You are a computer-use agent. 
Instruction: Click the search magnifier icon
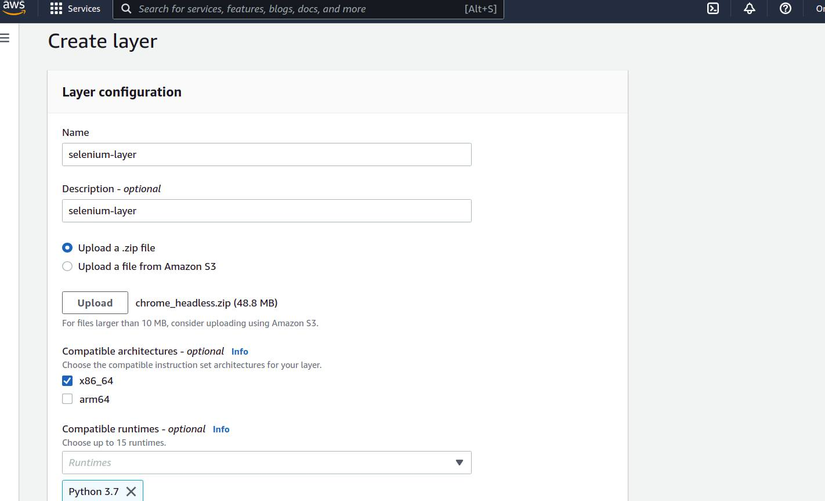point(126,9)
